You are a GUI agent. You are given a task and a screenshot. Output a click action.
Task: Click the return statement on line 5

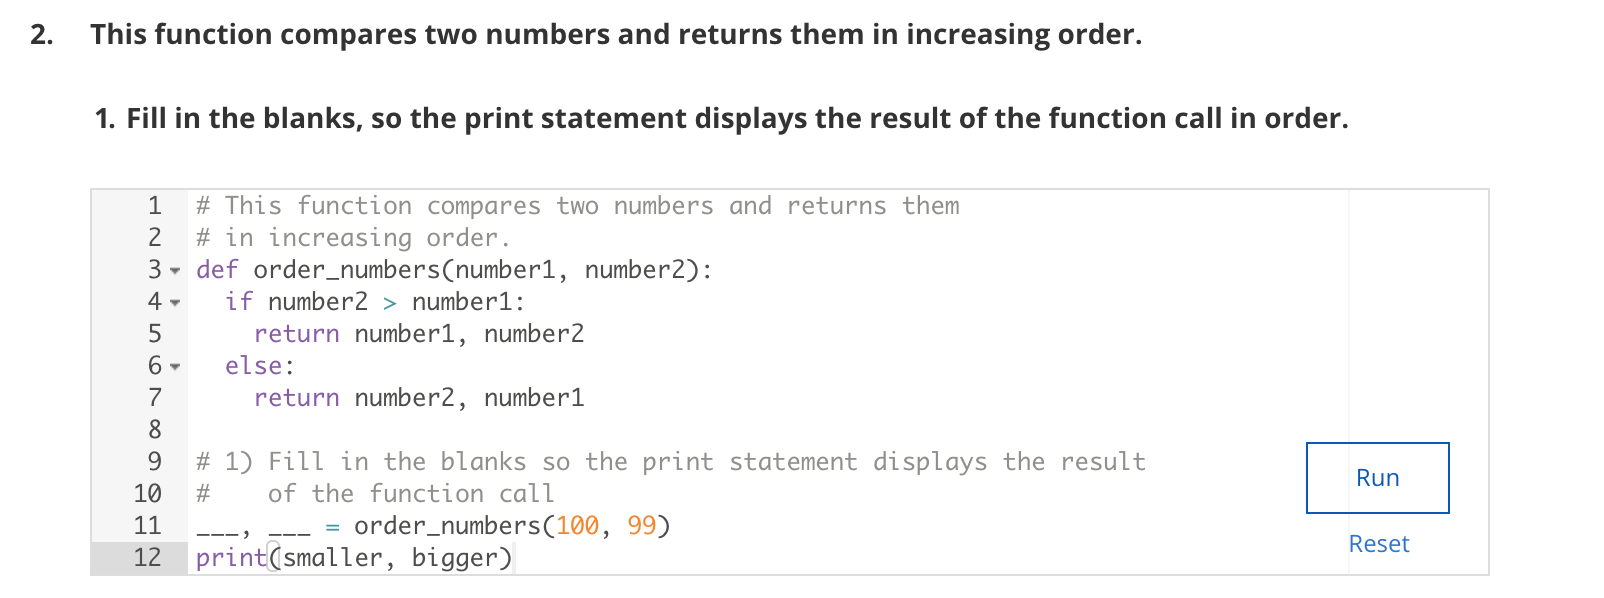pos(296,334)
